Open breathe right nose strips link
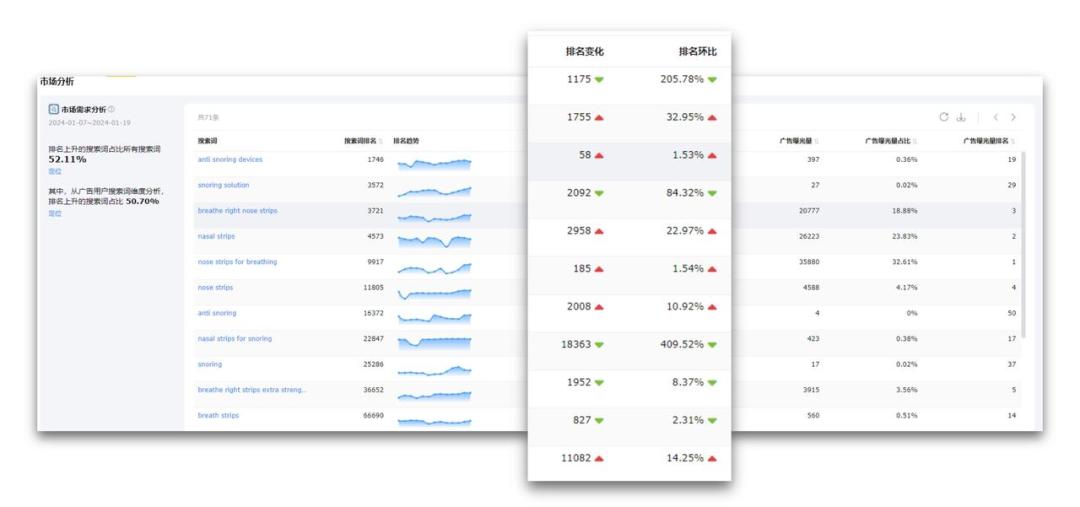This screenshot has width=1080, height=507. (238, 211)
